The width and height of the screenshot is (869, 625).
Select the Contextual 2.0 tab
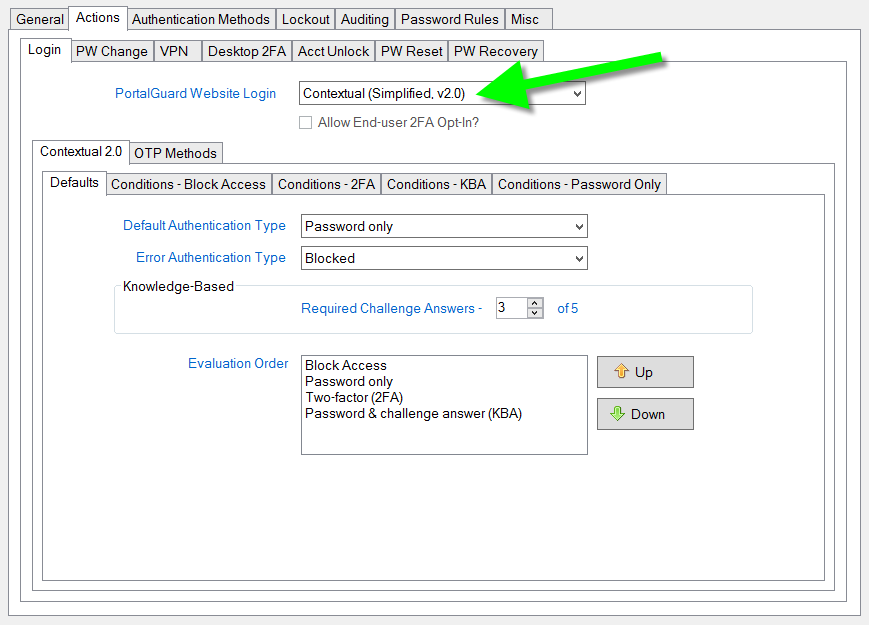tap(81, 152)
